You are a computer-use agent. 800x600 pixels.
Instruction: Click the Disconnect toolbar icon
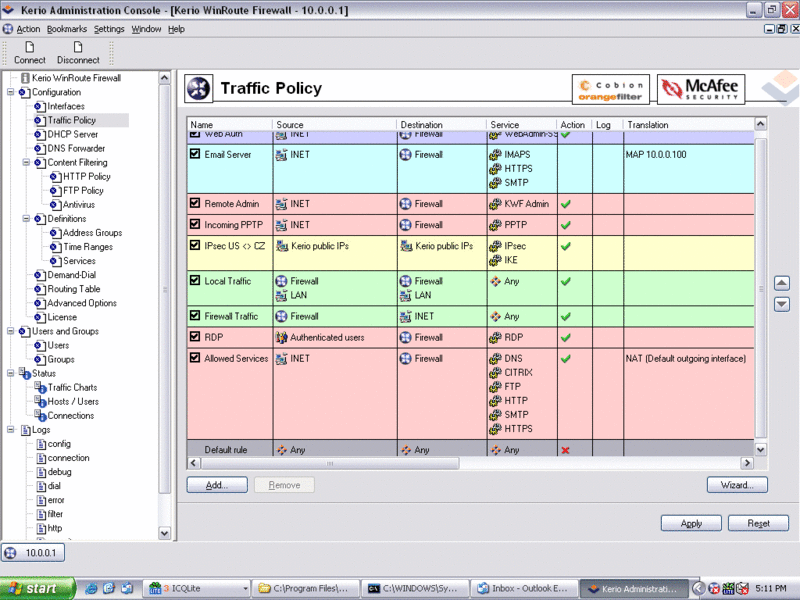tap(78, 47)
